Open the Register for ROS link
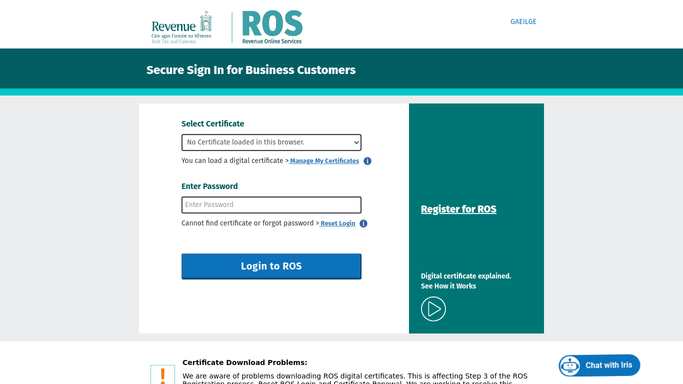 point(459,209)
